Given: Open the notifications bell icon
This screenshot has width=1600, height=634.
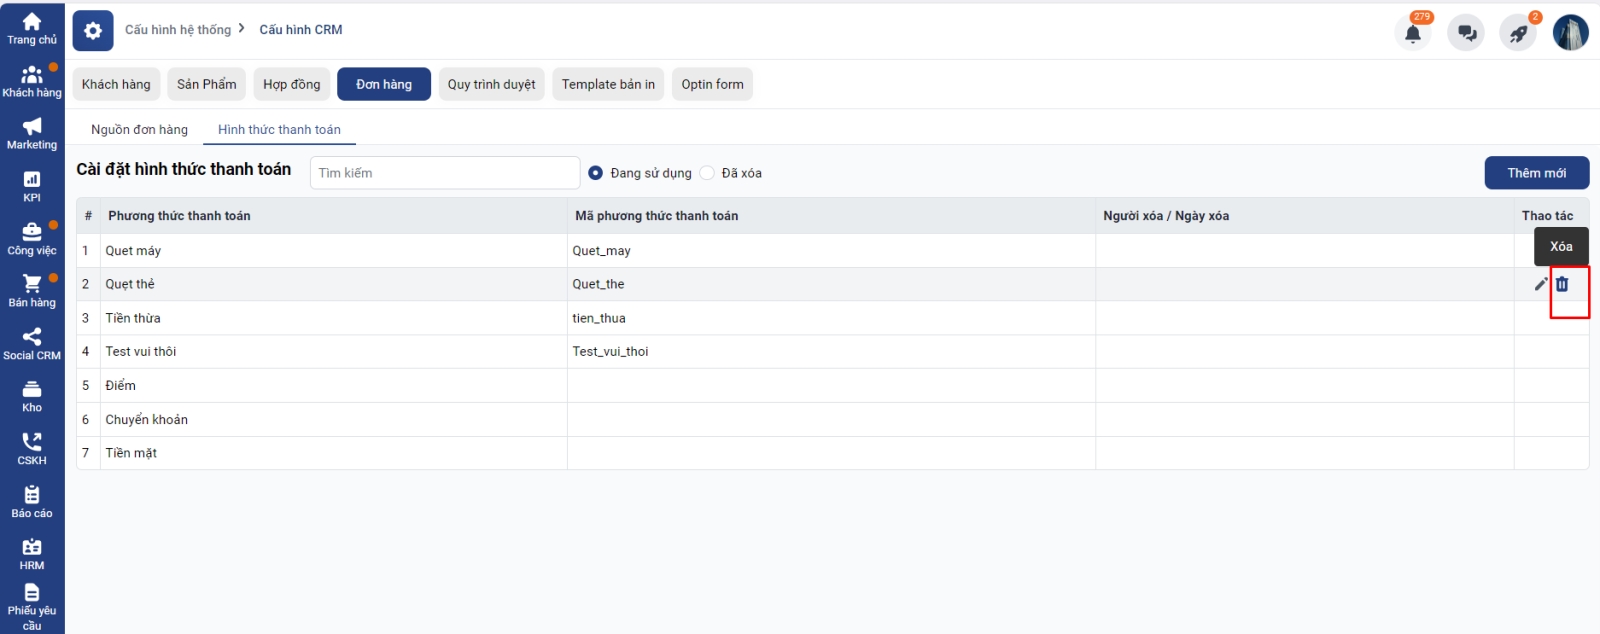Looking at the screenshot, I should pyautogui.click(x=1413, y=33).
